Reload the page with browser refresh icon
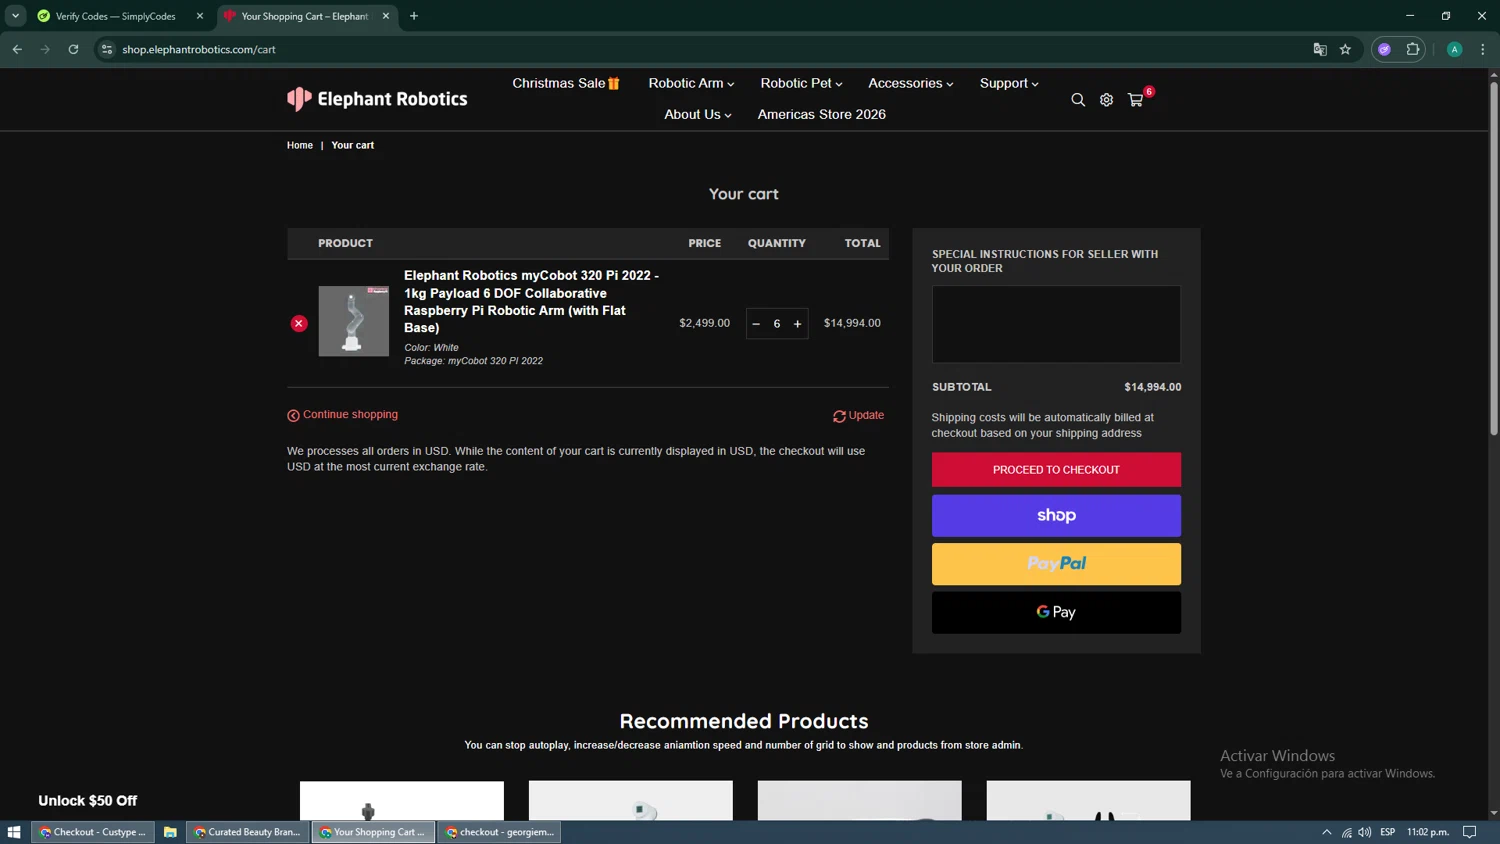The image size is (1500, 844). [x=73, y=49]
